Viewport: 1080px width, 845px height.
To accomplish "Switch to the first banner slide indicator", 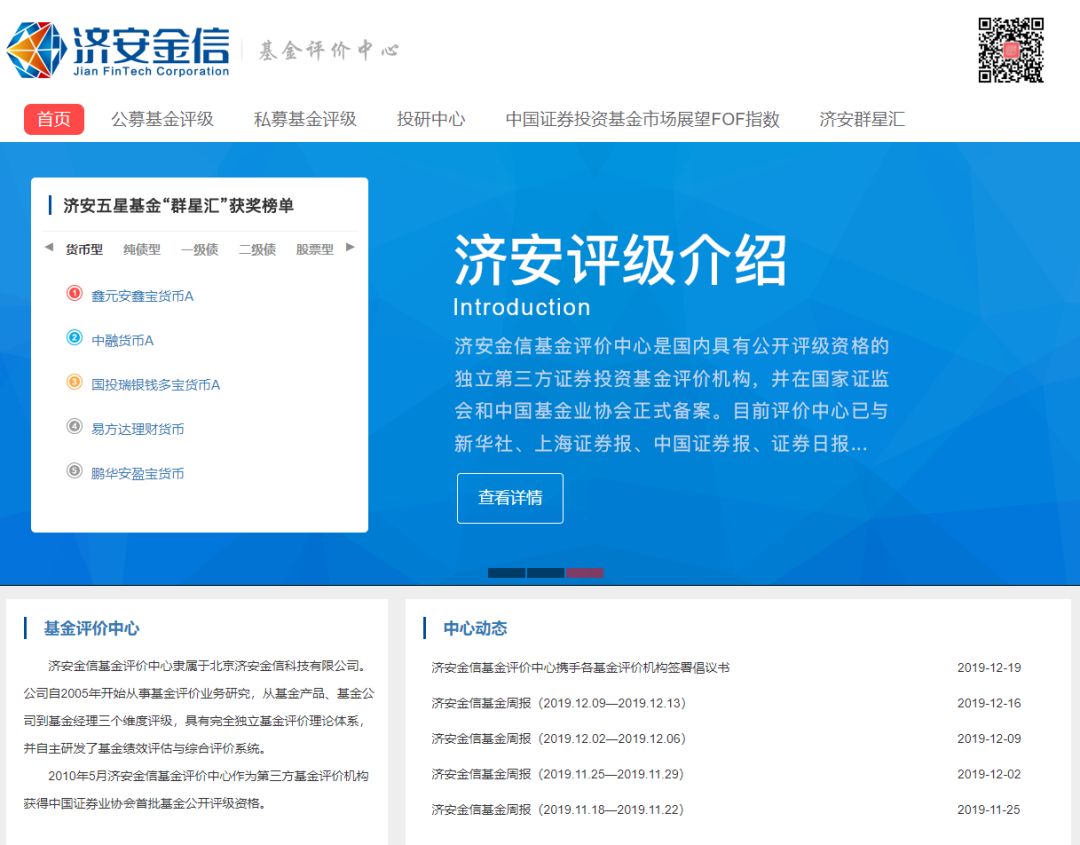I will tap(506, 573).
